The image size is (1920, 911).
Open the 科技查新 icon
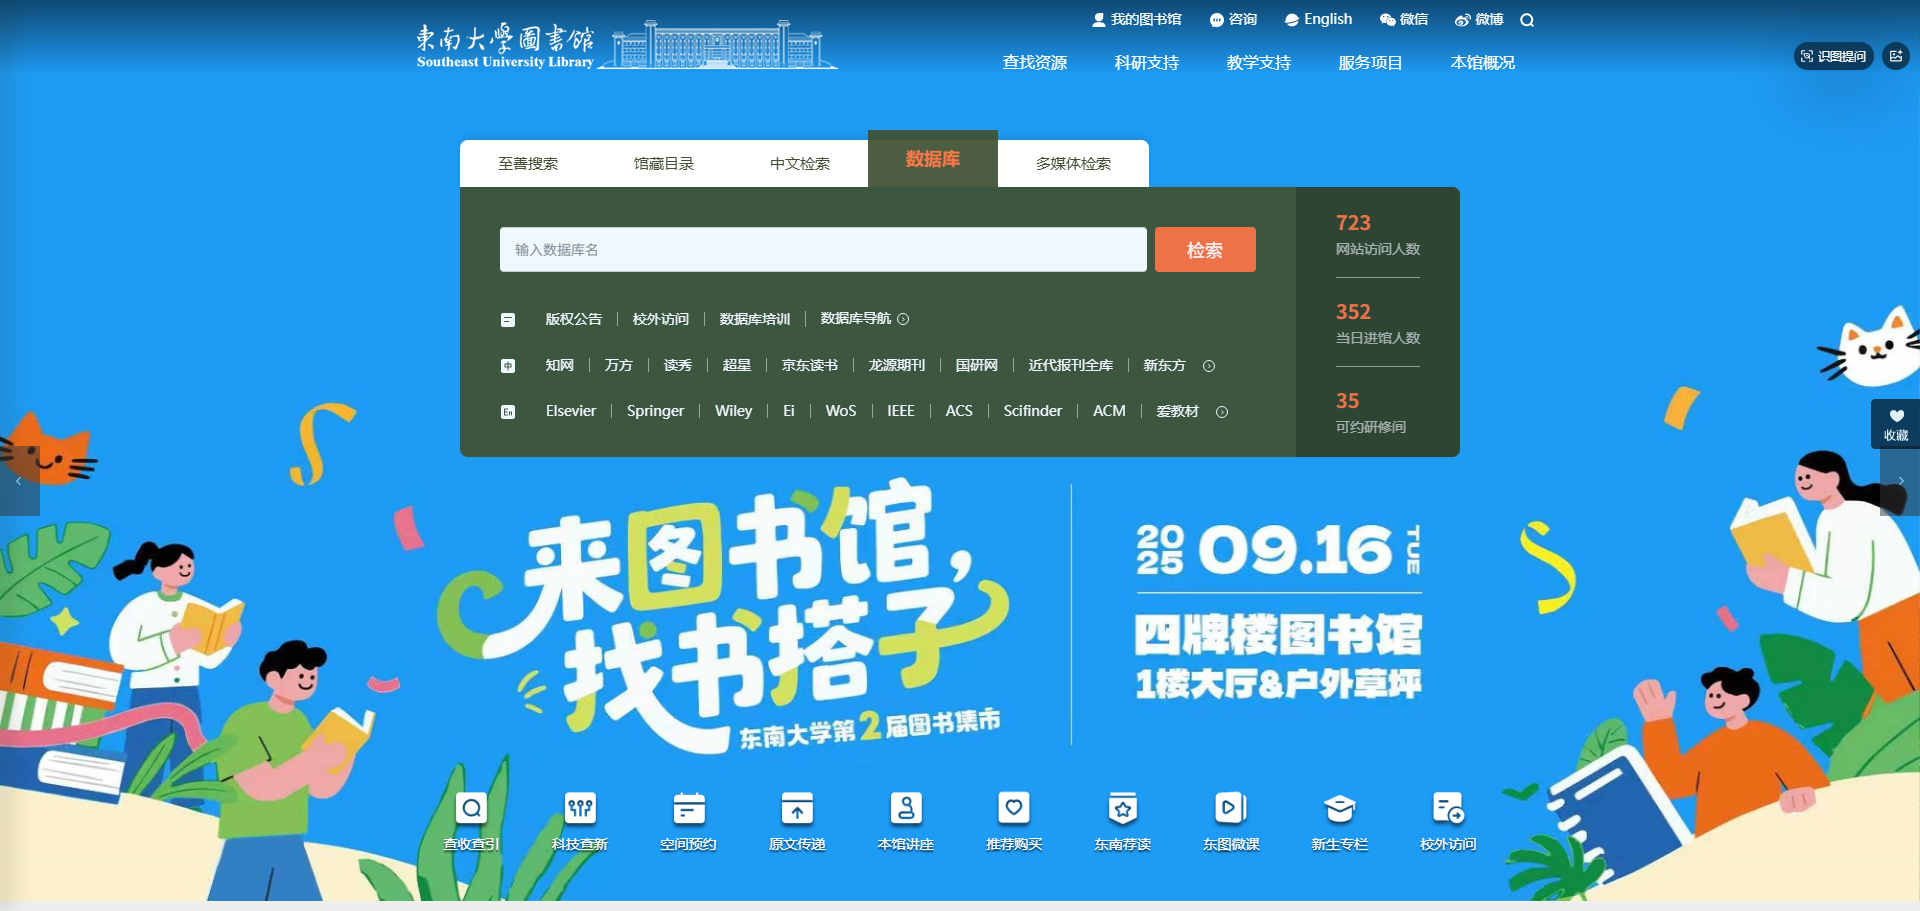point(580,808)
